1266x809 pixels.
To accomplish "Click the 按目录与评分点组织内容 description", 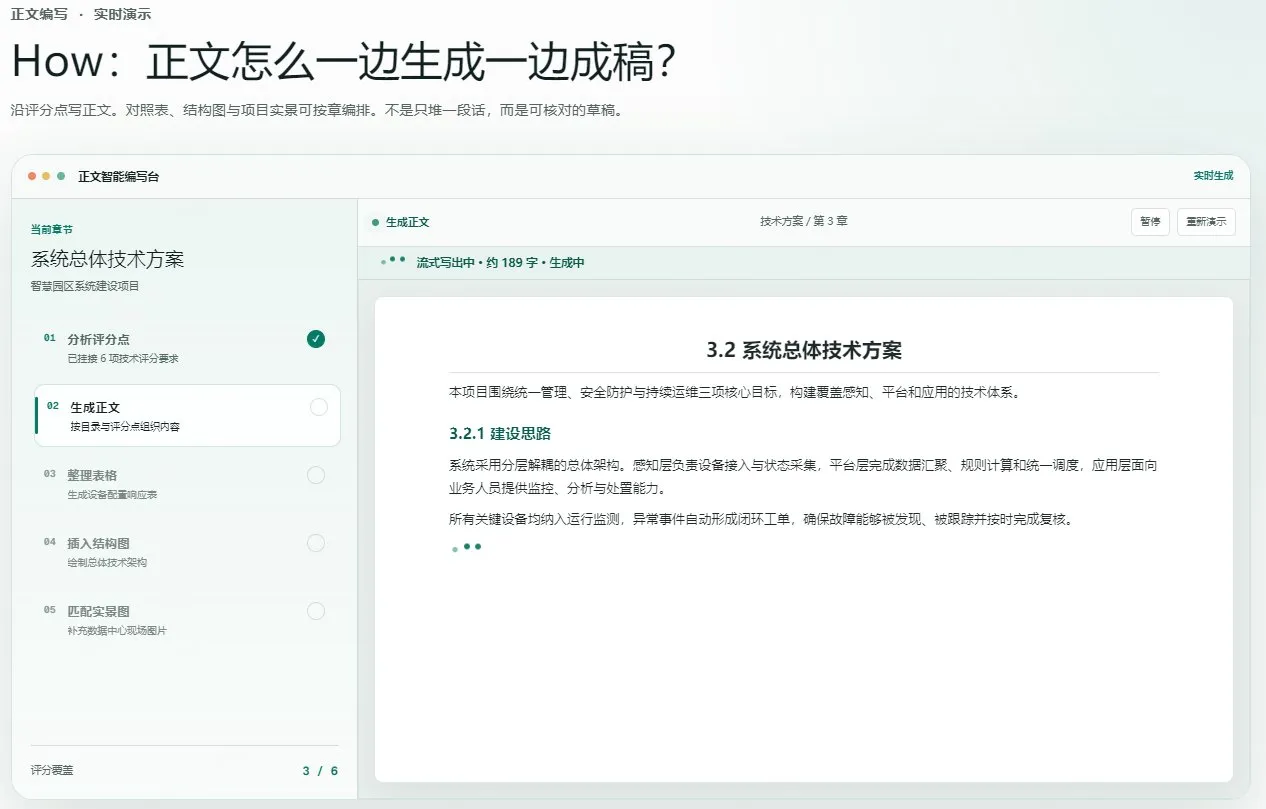I will [x=125, y=426].
